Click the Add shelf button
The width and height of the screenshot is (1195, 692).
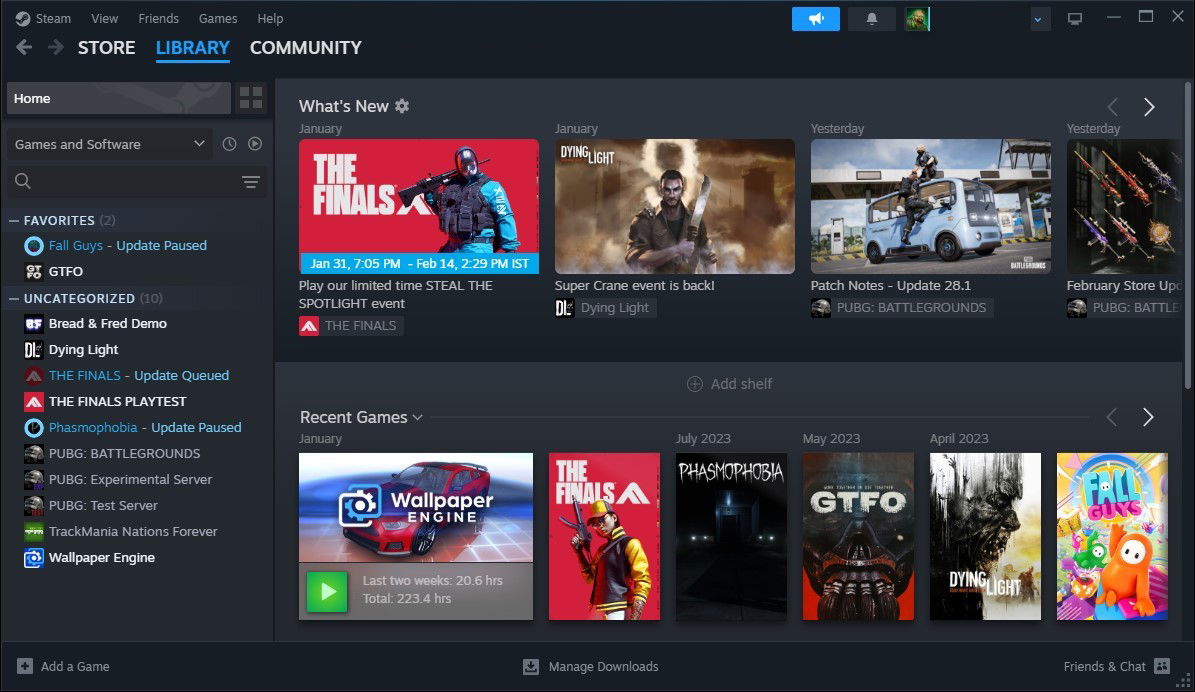click(729, 383)
